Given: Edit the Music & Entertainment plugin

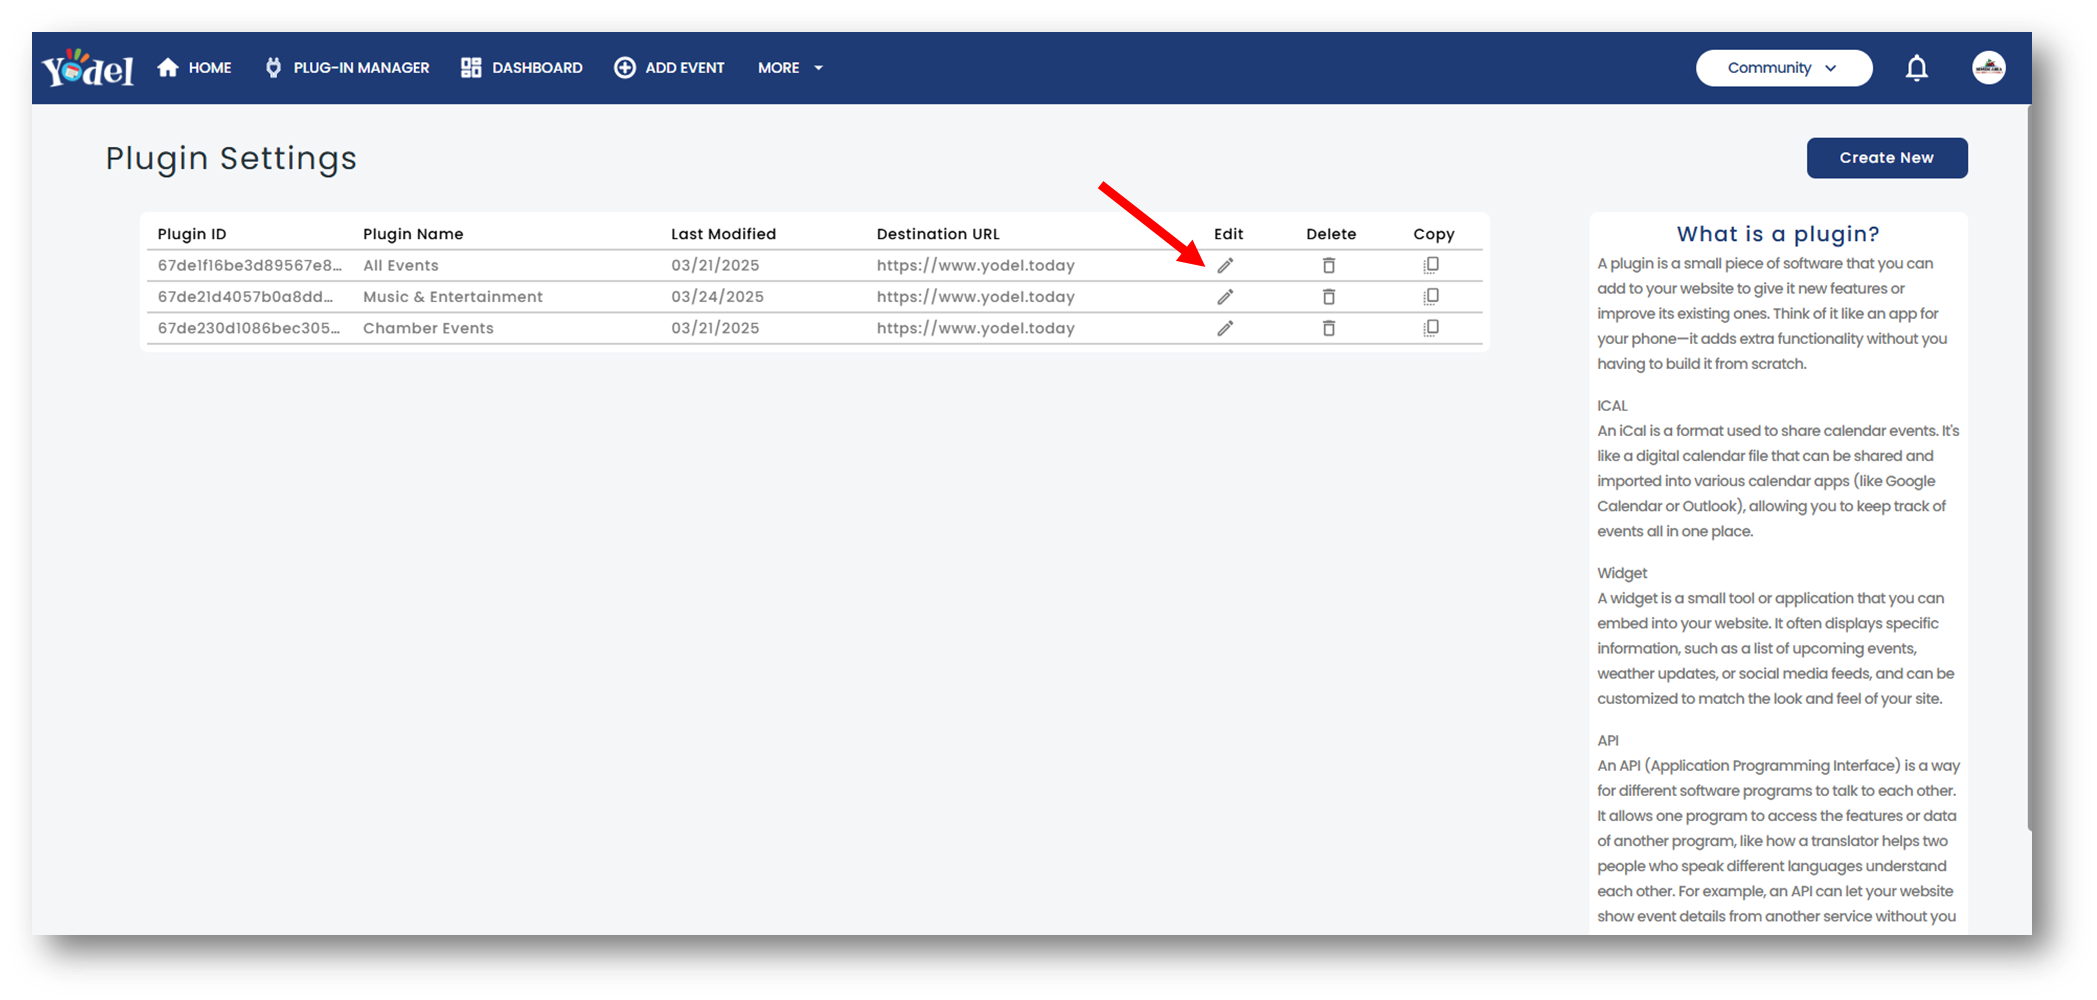Looking at the screenshot, I should pos(1227,296).
